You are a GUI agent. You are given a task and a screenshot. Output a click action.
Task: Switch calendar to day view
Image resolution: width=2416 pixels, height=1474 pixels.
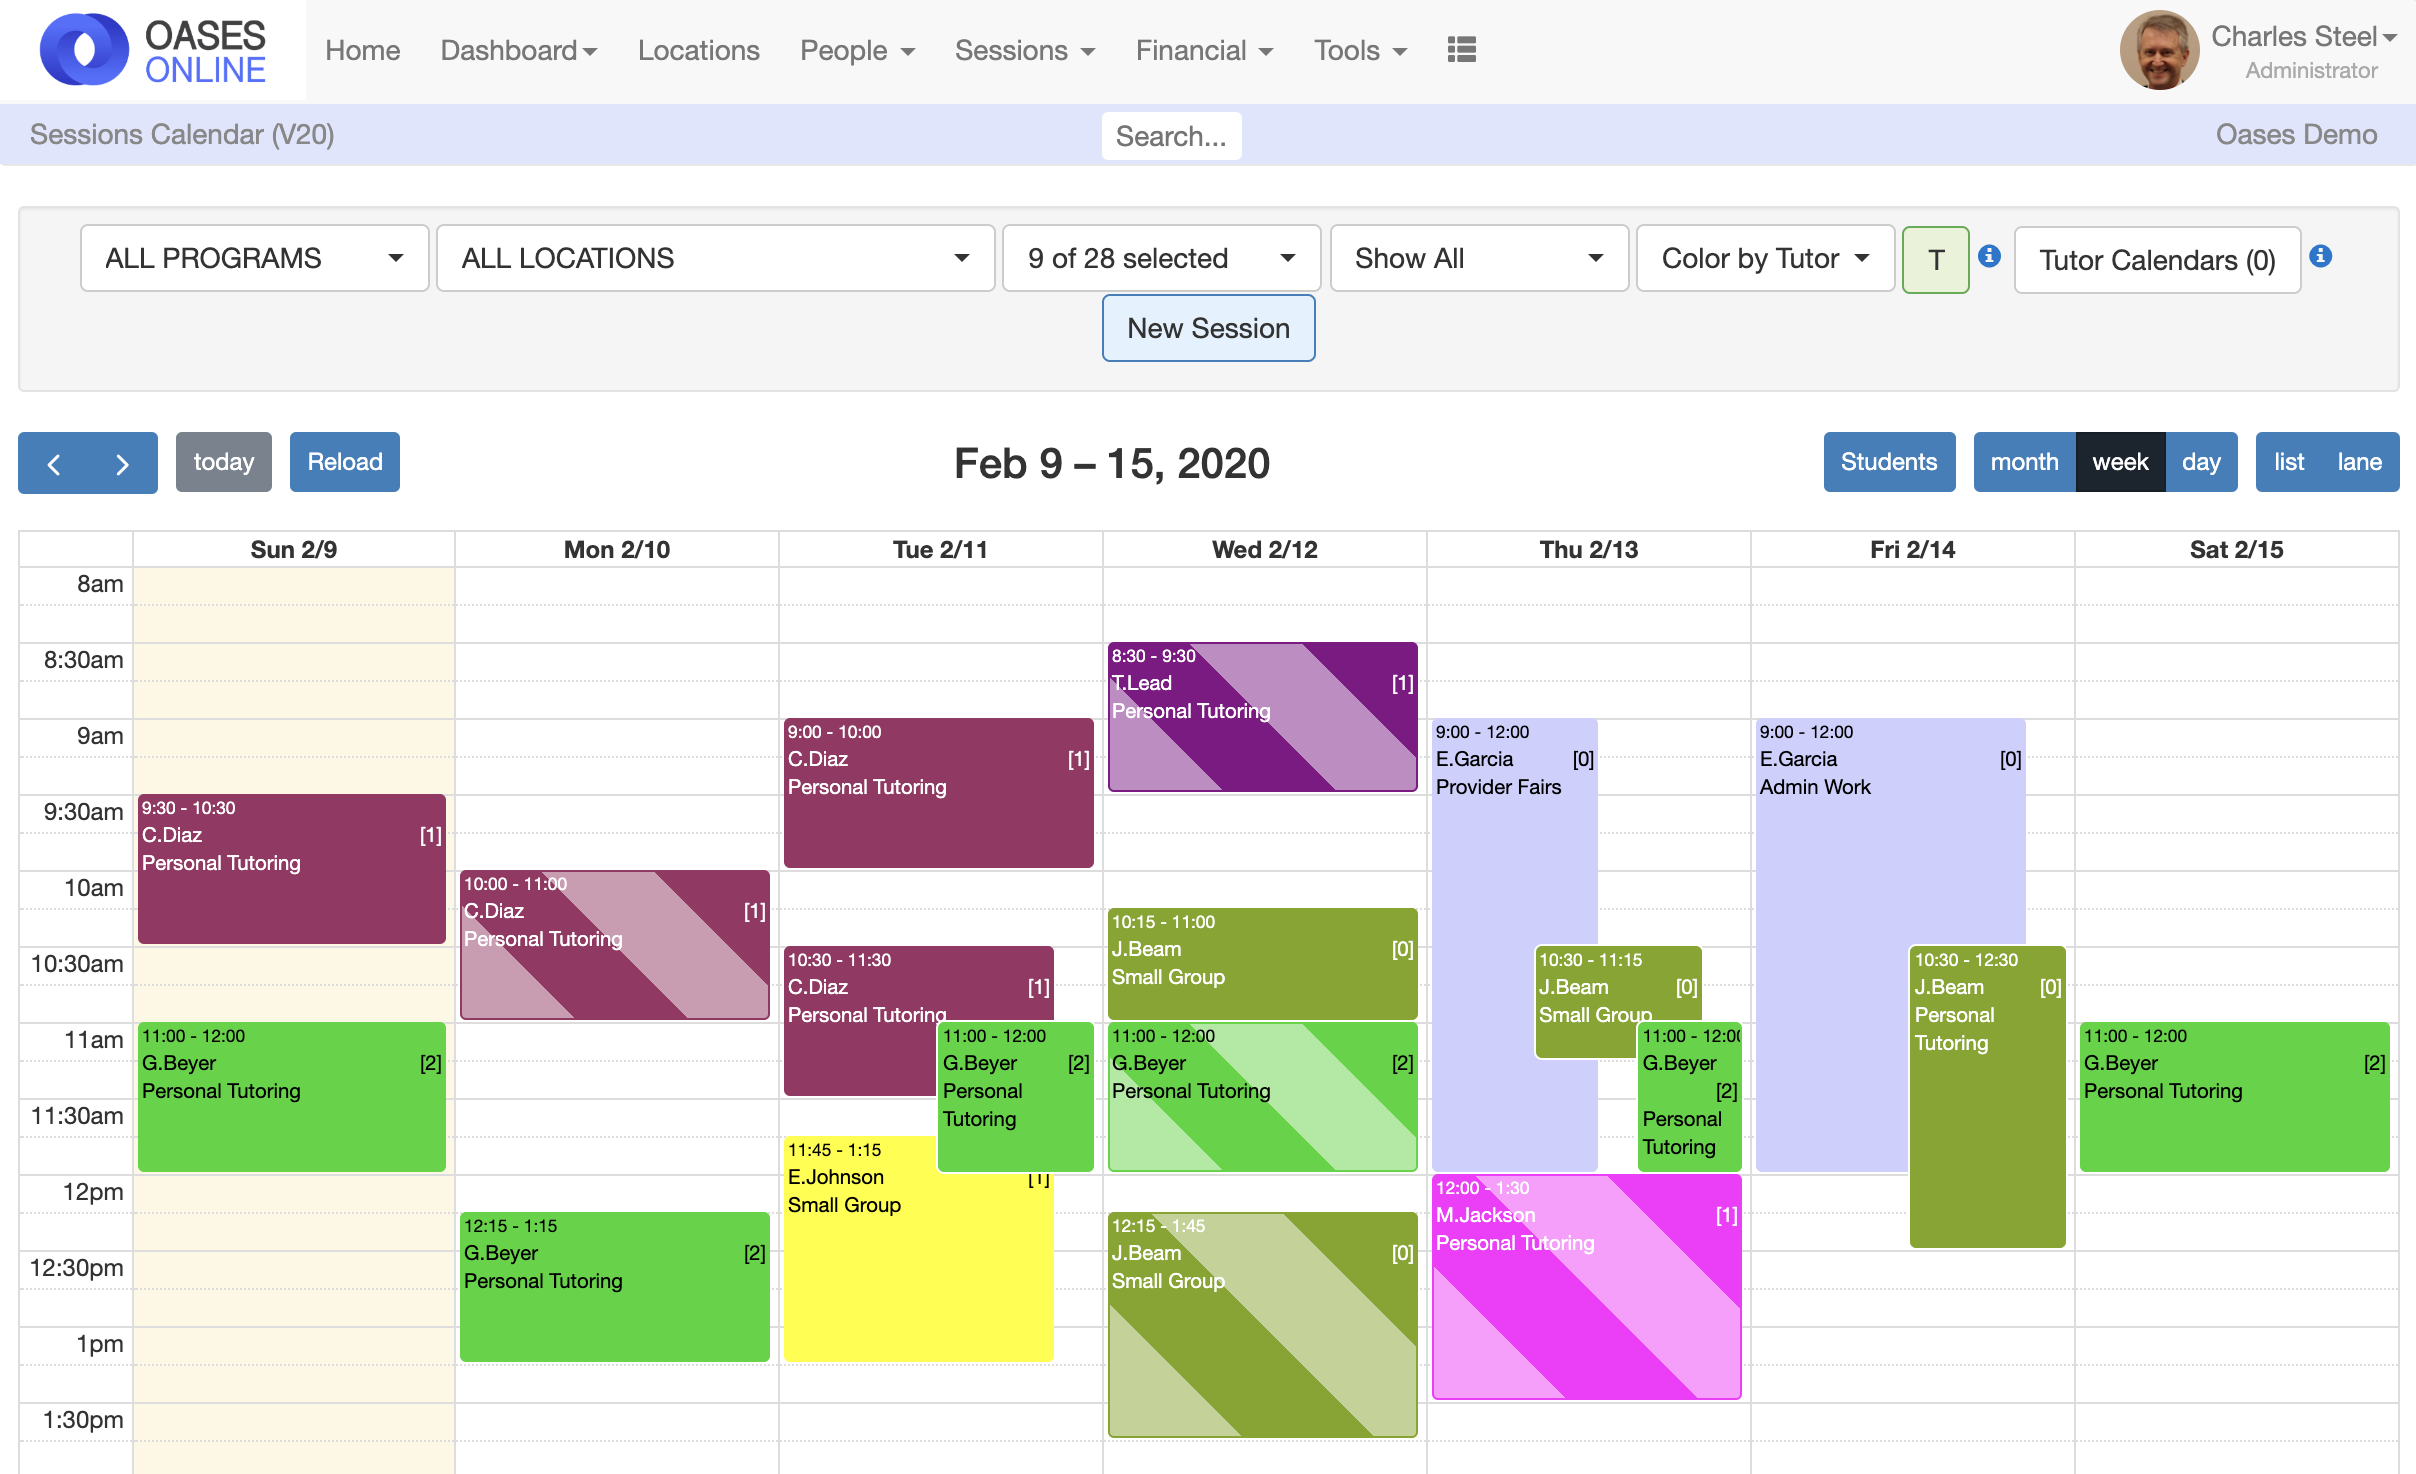pyautogui.click(x=2201, y=462)
